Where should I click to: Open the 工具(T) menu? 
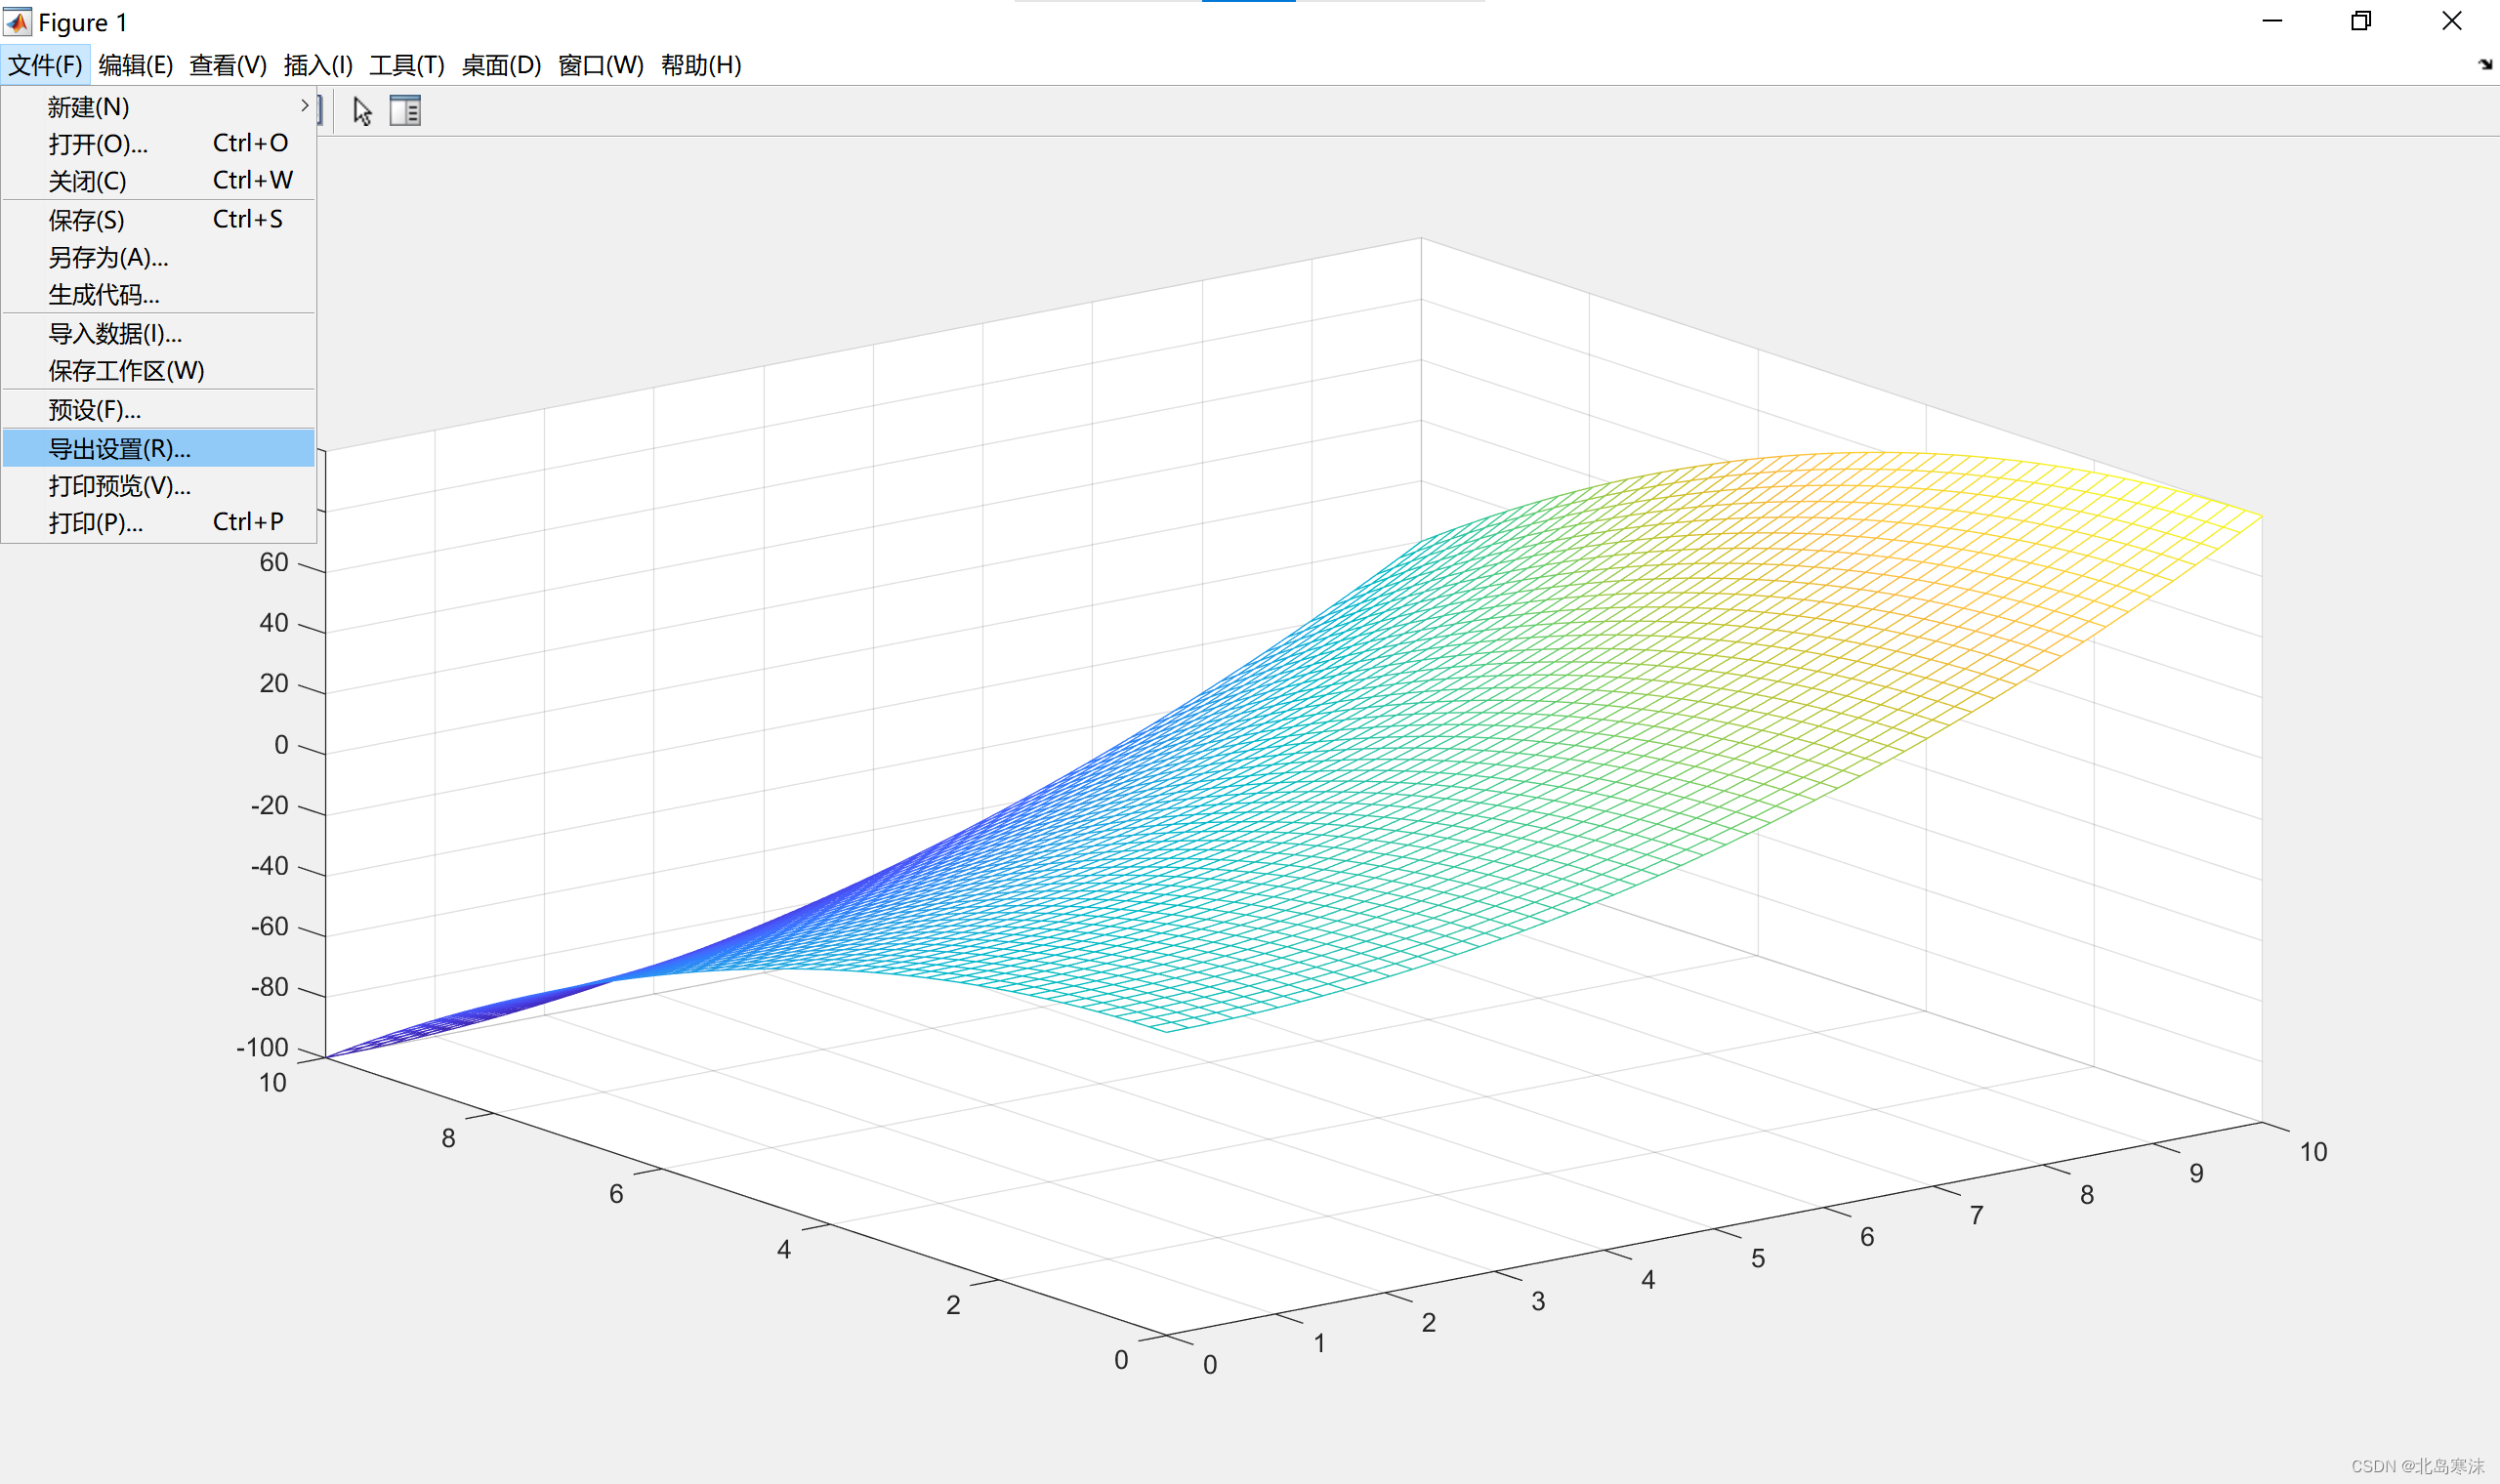coord(406,65)
